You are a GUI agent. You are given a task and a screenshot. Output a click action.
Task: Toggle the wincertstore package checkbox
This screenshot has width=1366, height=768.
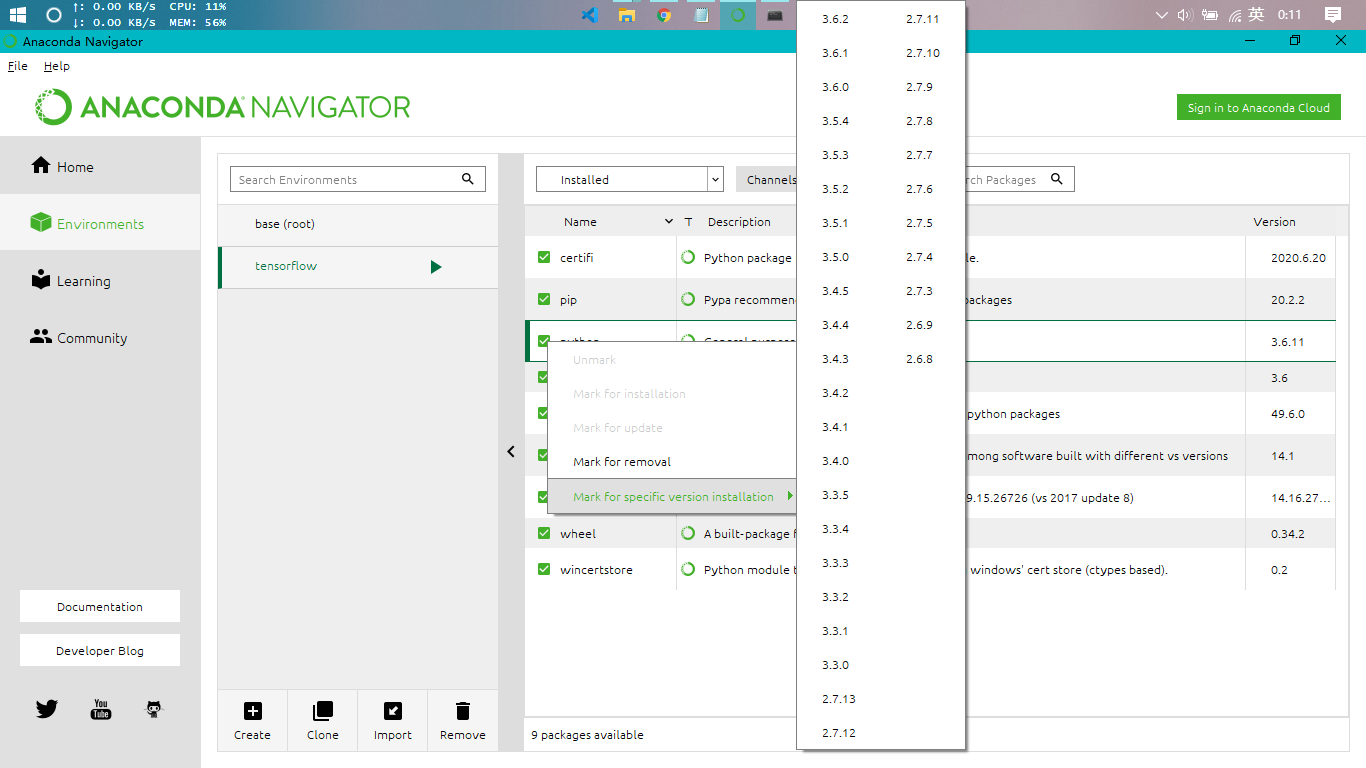[x=544, y=569]
